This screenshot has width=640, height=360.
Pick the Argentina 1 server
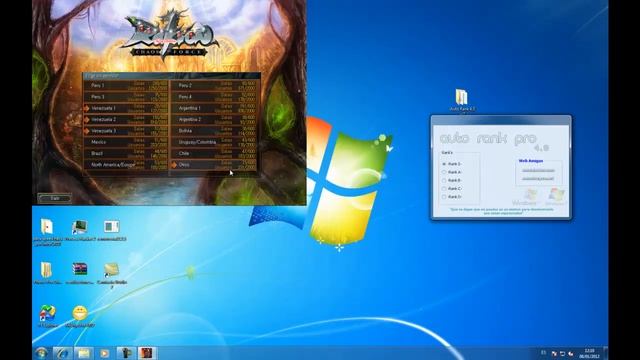213,108
